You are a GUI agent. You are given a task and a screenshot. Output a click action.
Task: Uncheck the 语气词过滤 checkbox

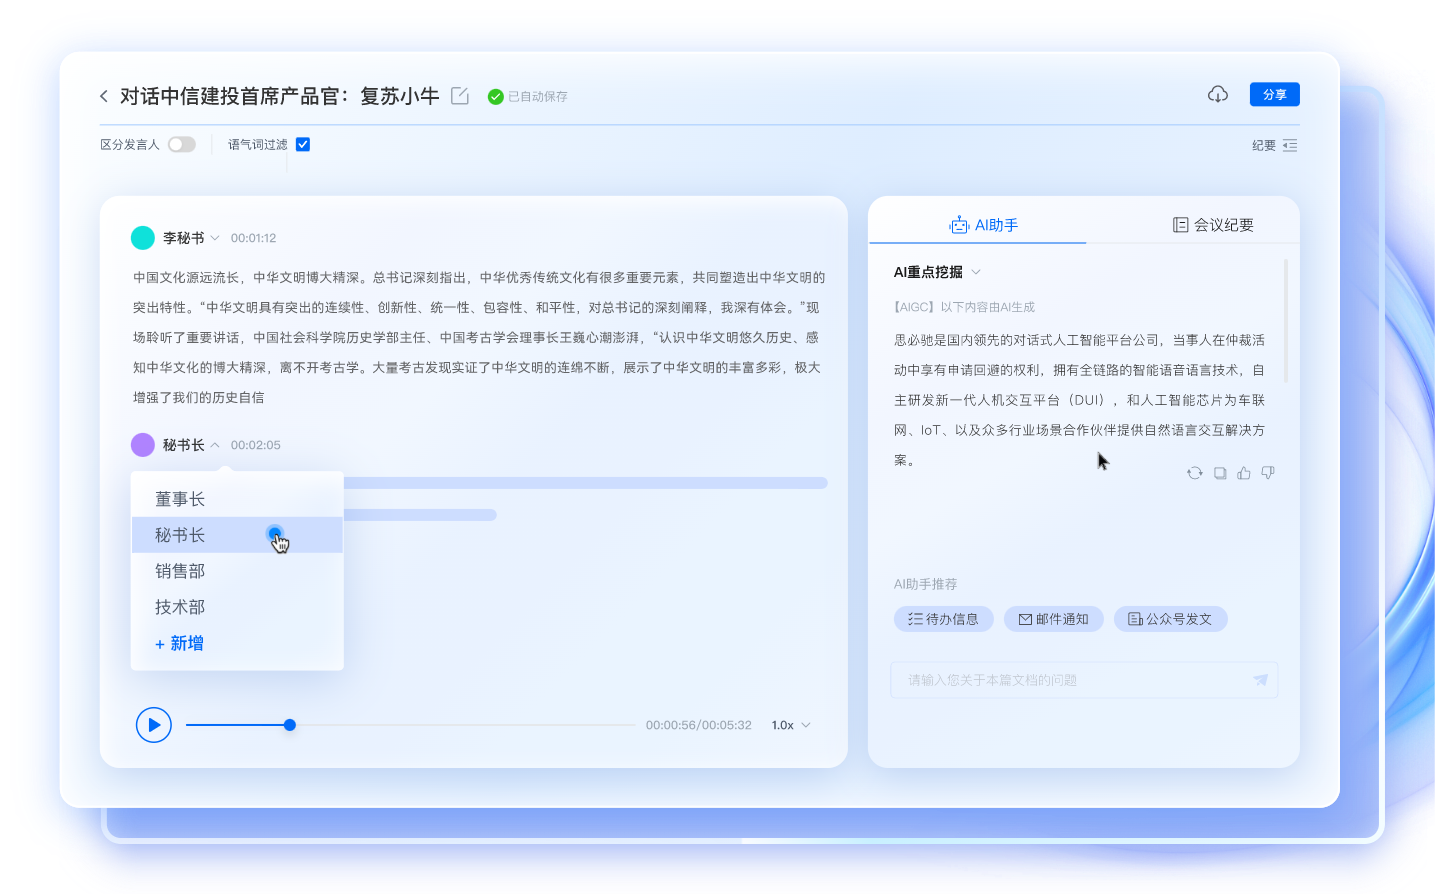pyautogui.click(x=303, y=144)
